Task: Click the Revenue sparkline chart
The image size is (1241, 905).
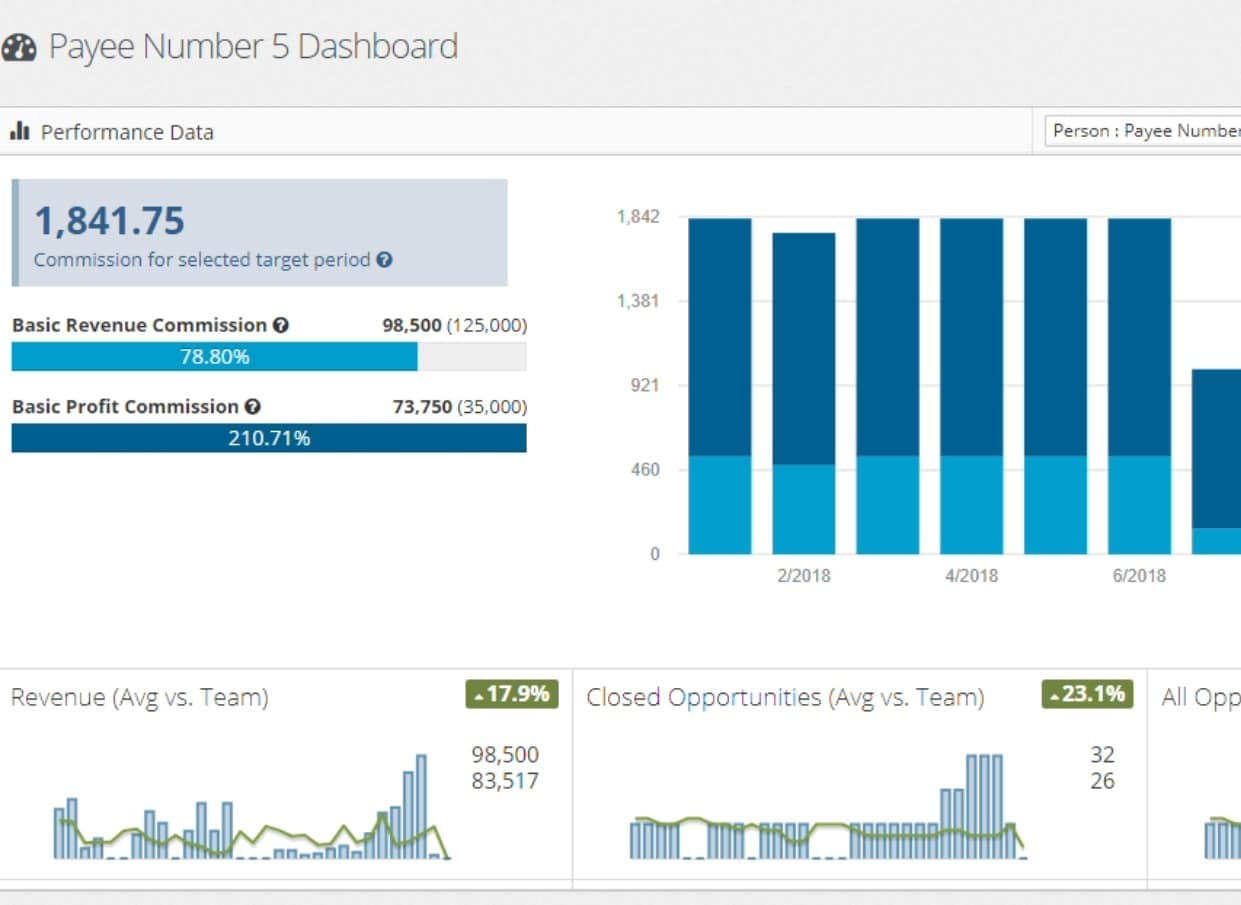Action: (x=251, y=807)
